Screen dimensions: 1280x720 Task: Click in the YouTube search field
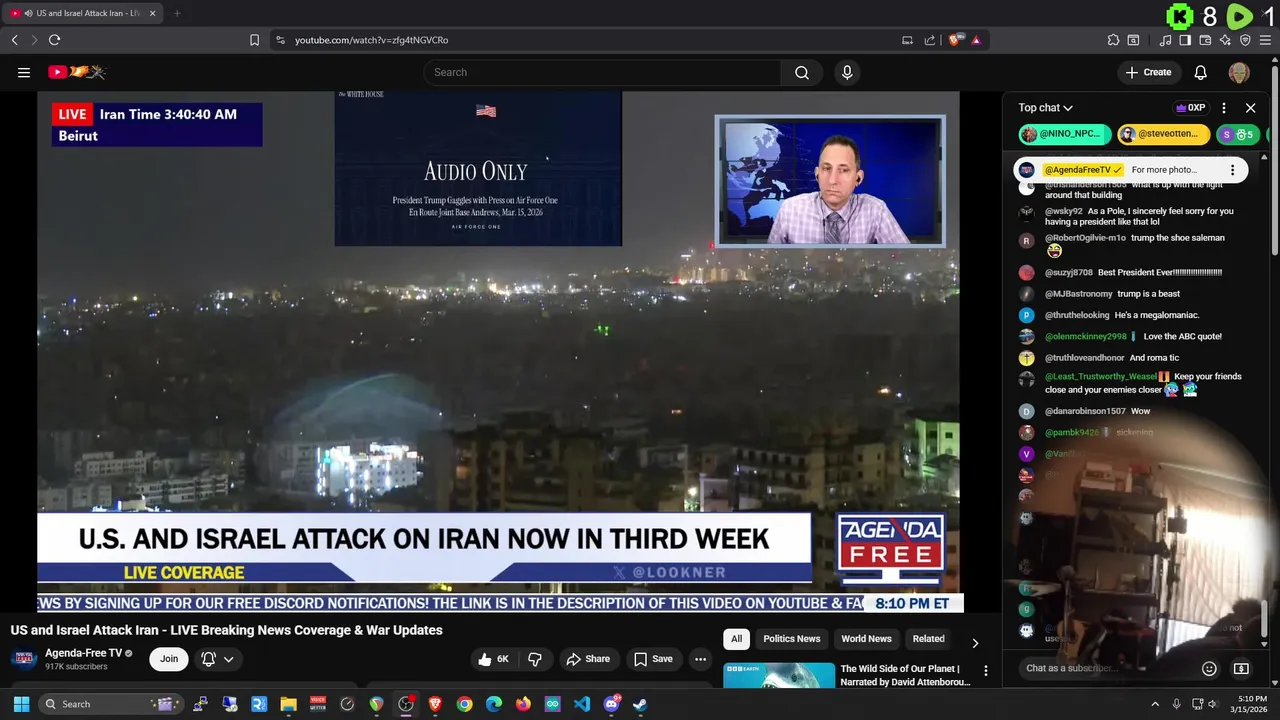pos(603,72)
